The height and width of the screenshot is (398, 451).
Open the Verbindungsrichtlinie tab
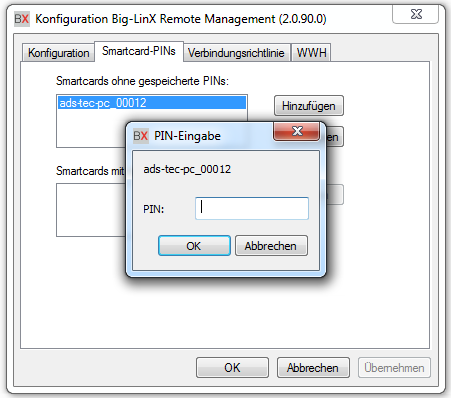(x=236, y=53)
